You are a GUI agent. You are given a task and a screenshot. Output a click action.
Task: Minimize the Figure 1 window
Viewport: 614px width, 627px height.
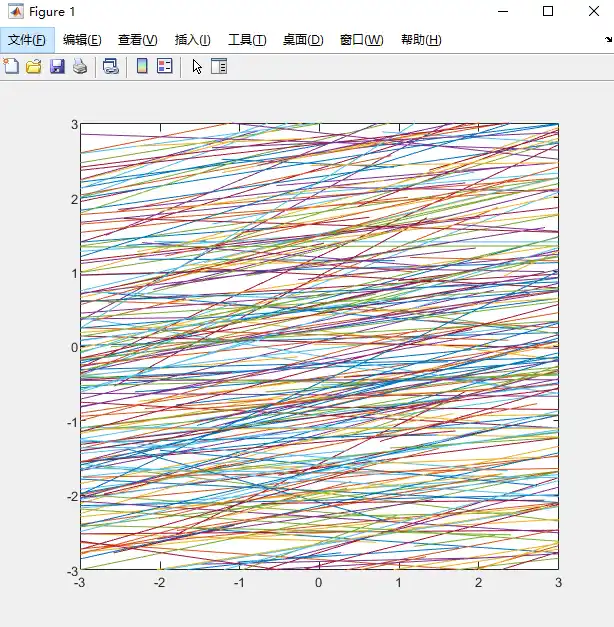click(x=503, y=12)
